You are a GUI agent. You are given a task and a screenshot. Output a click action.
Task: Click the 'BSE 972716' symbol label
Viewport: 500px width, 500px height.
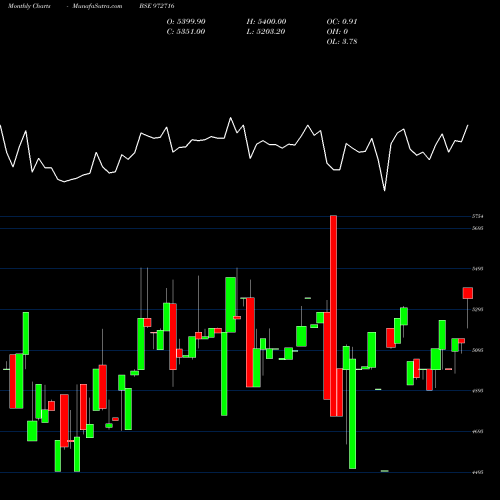[157, 6]
